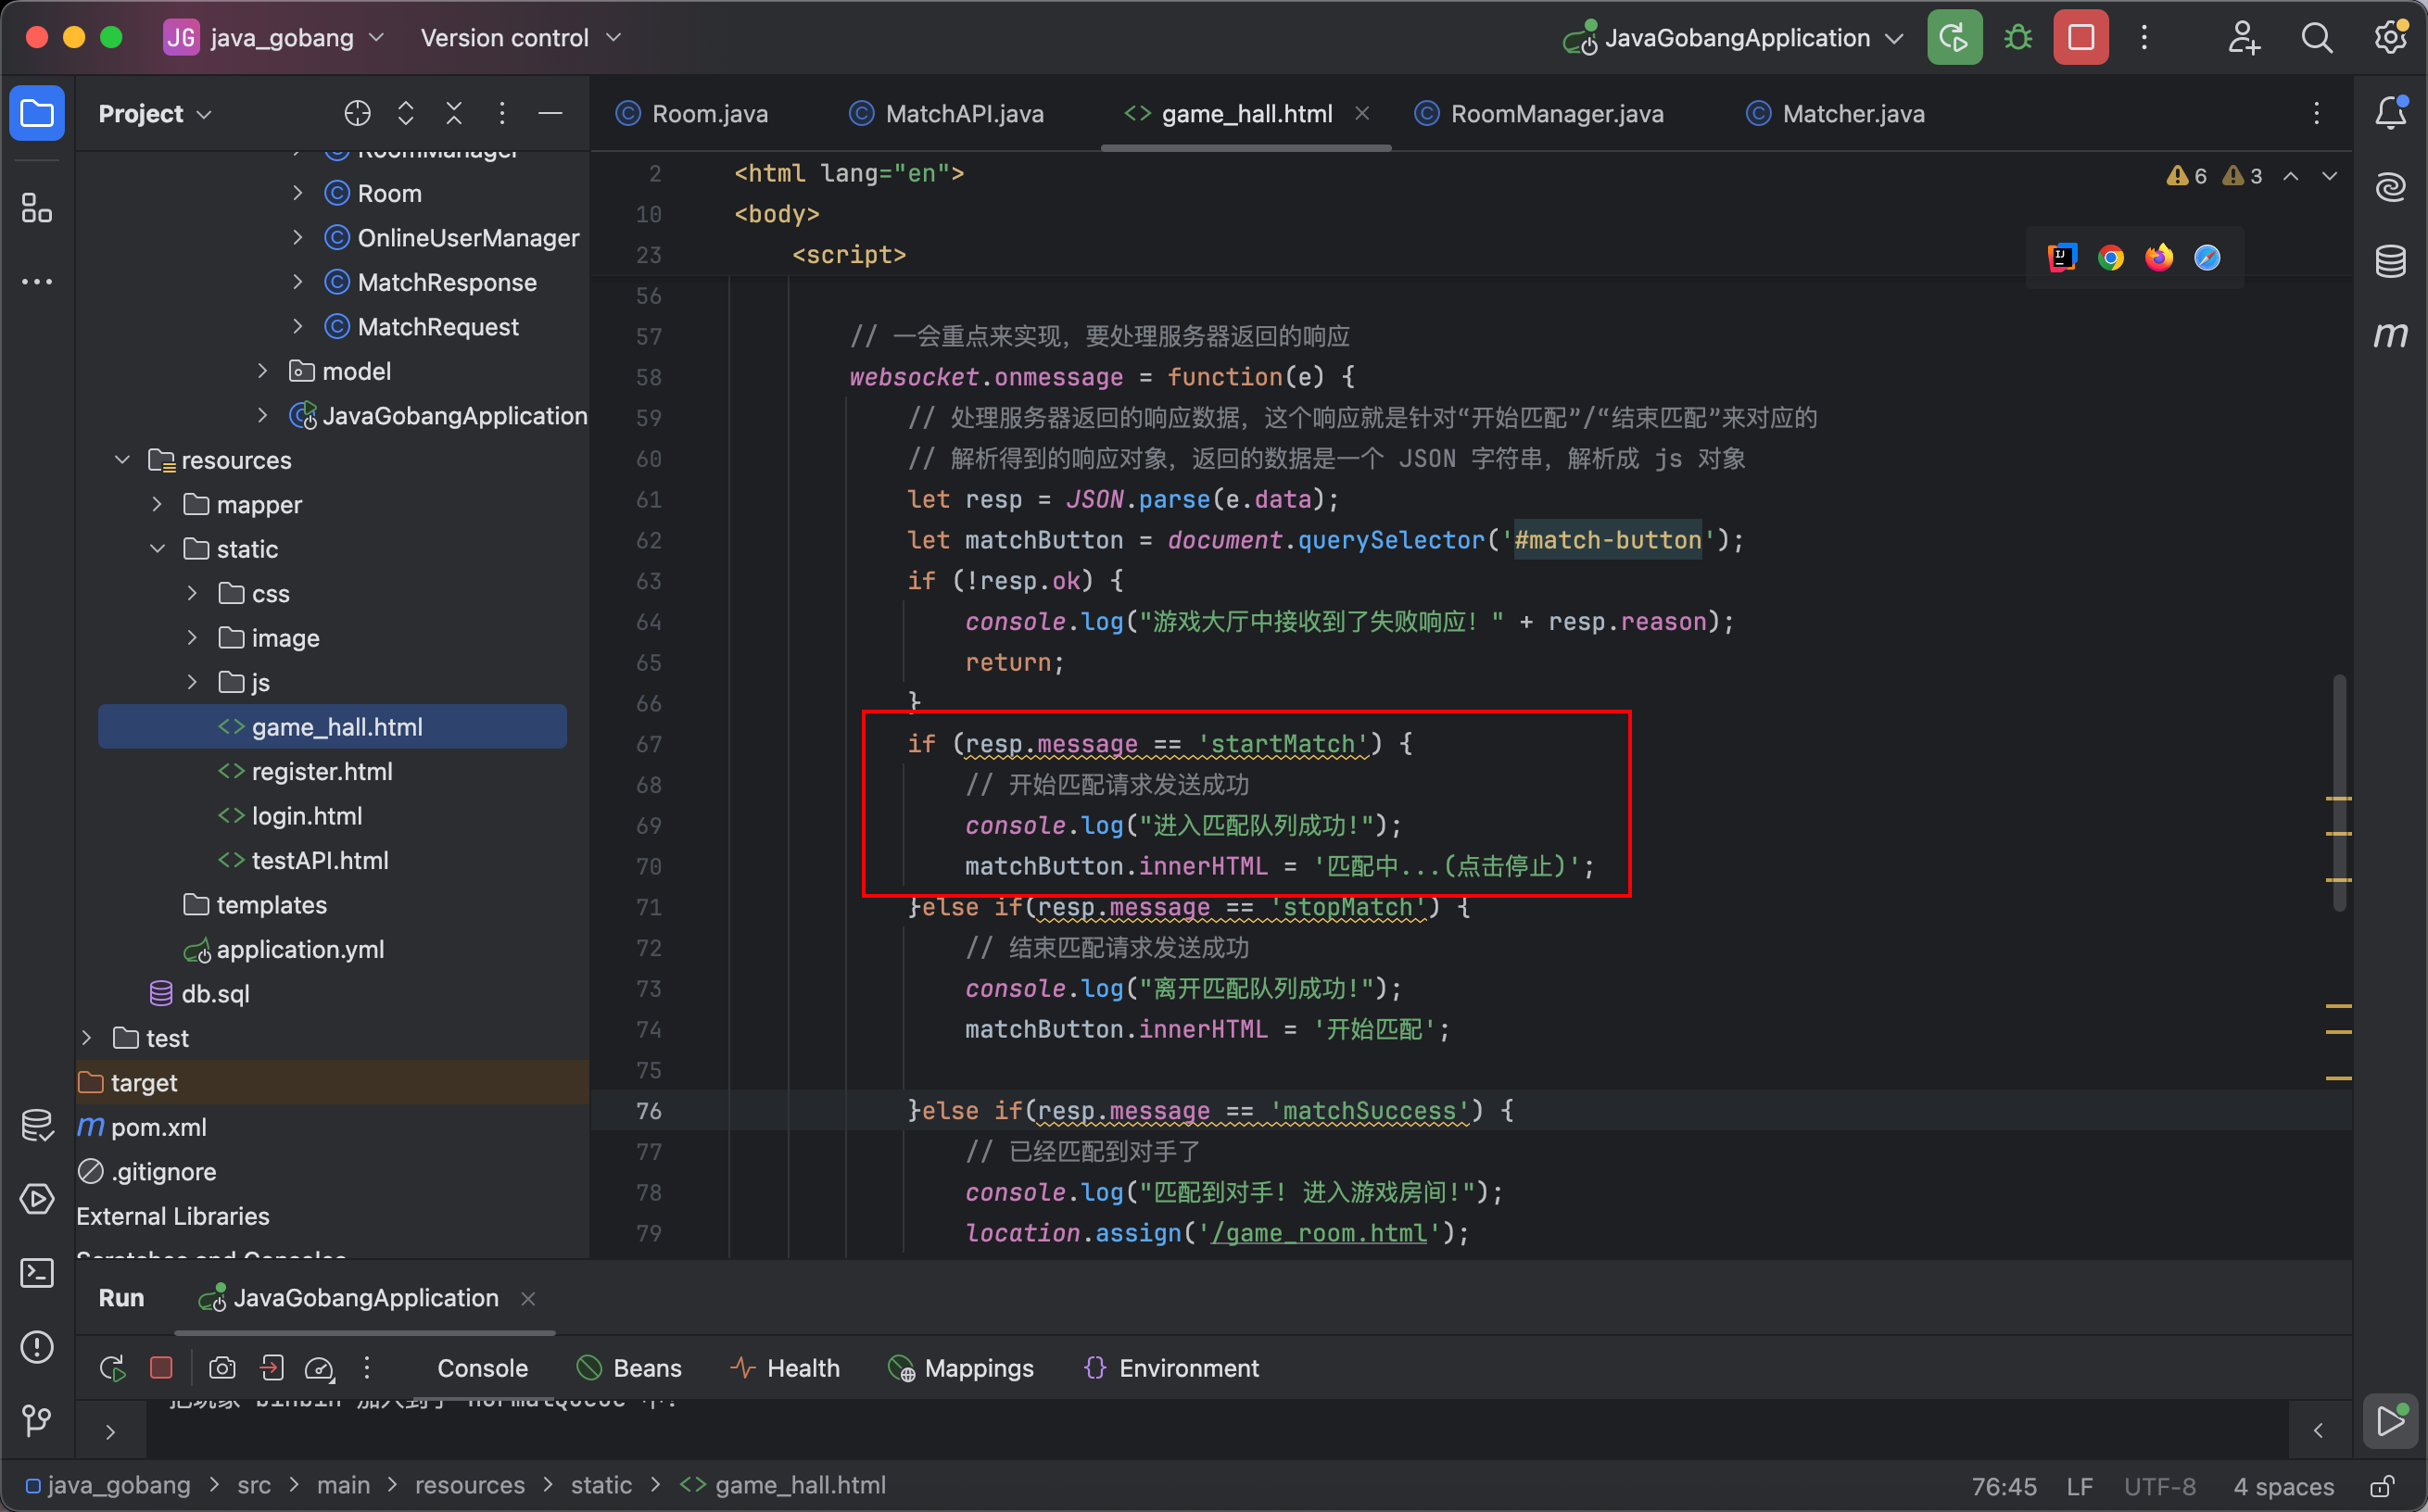Image resolution: width=2428 pixels, height=1512 pixels.
Task: Click Select Opened File crosshair icon
Action: (x=357, y=114)
